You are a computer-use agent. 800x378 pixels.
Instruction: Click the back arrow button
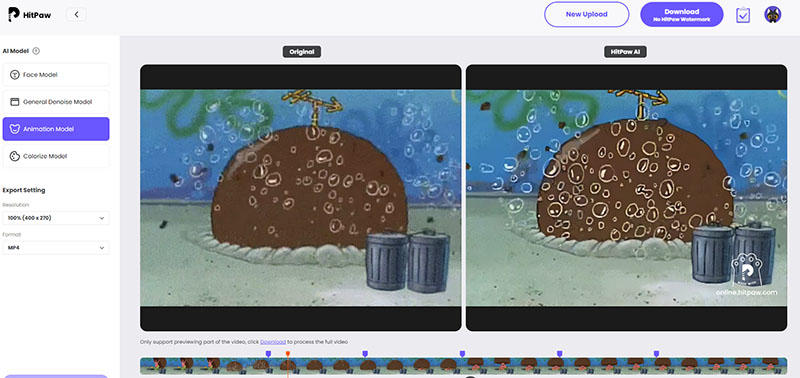coord(77,14)
